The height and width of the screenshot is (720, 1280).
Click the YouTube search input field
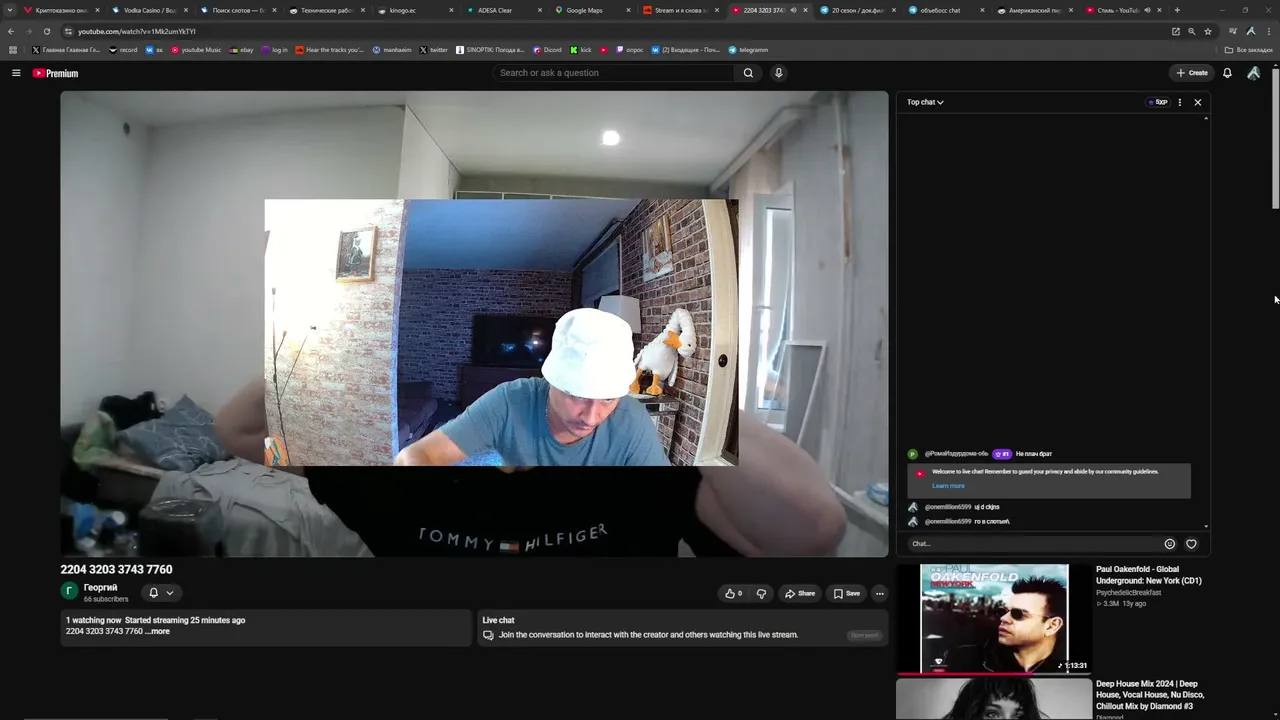click(612, 73)
